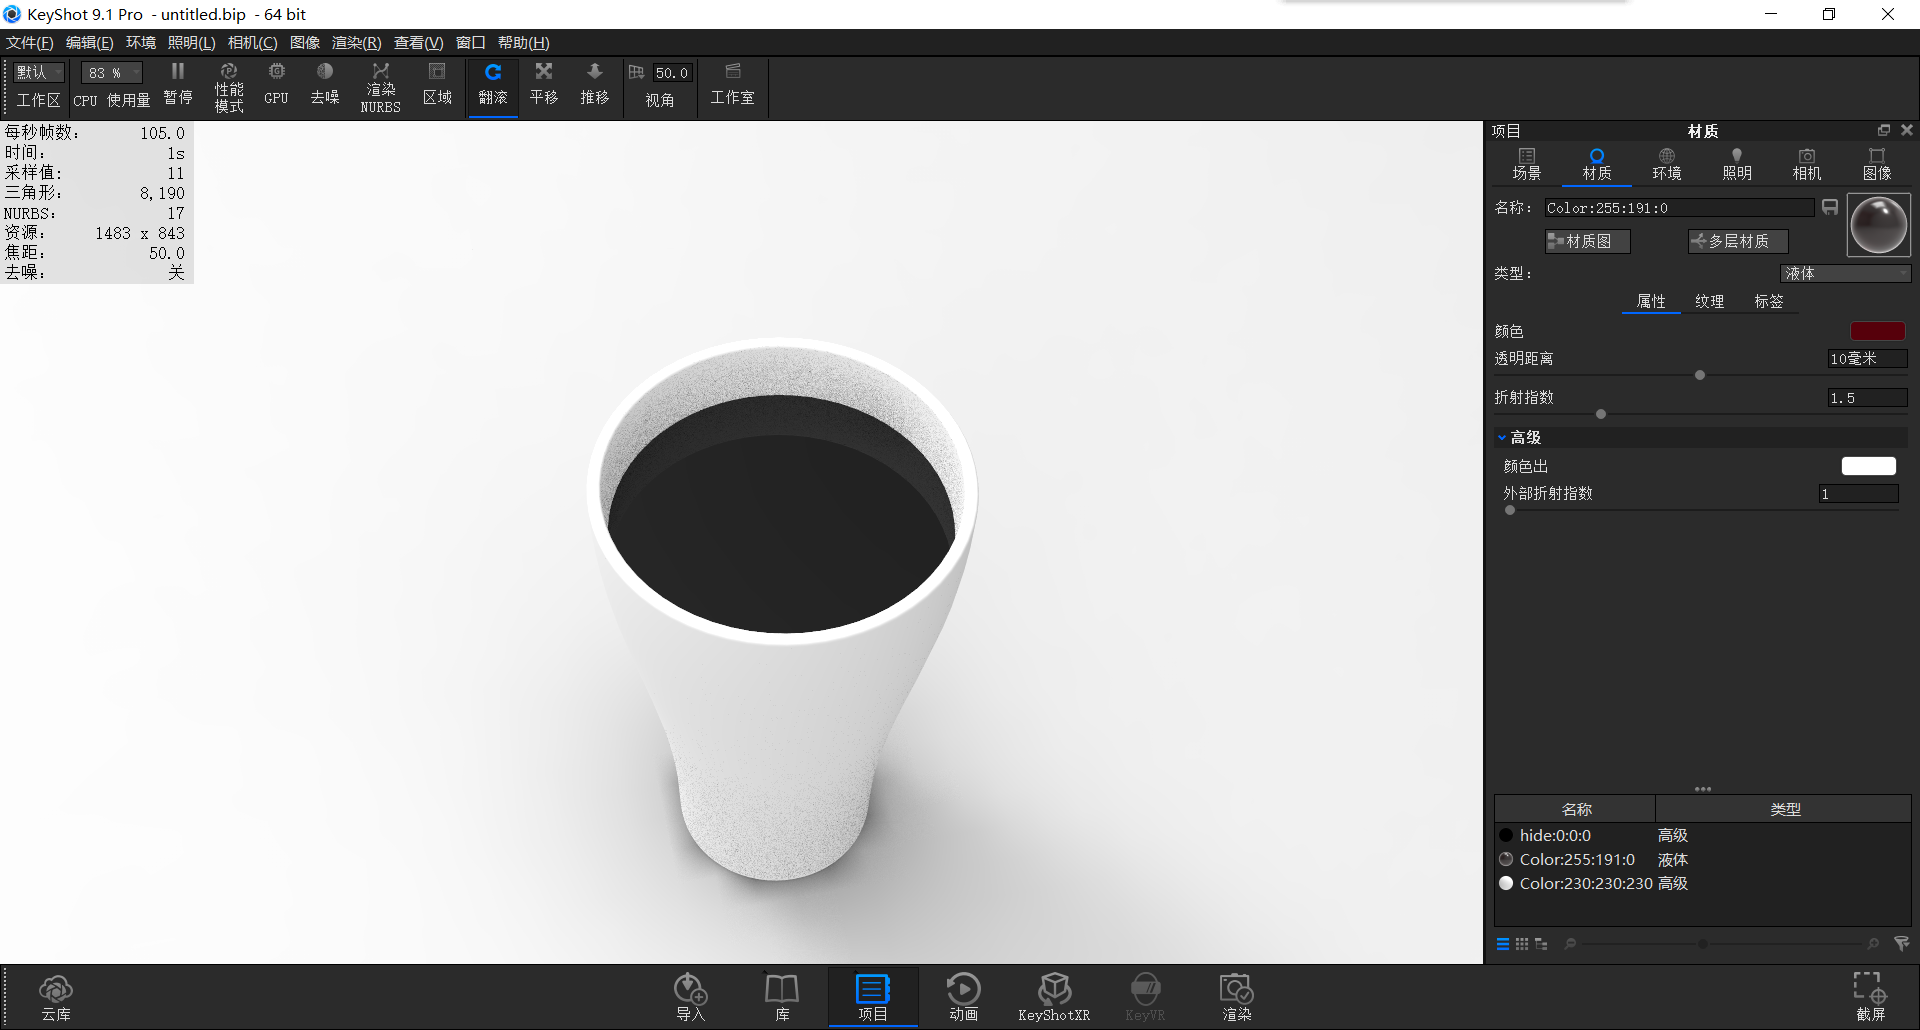
Task: Open the 多层材质 editor
Action: [x=1736, y=241]
